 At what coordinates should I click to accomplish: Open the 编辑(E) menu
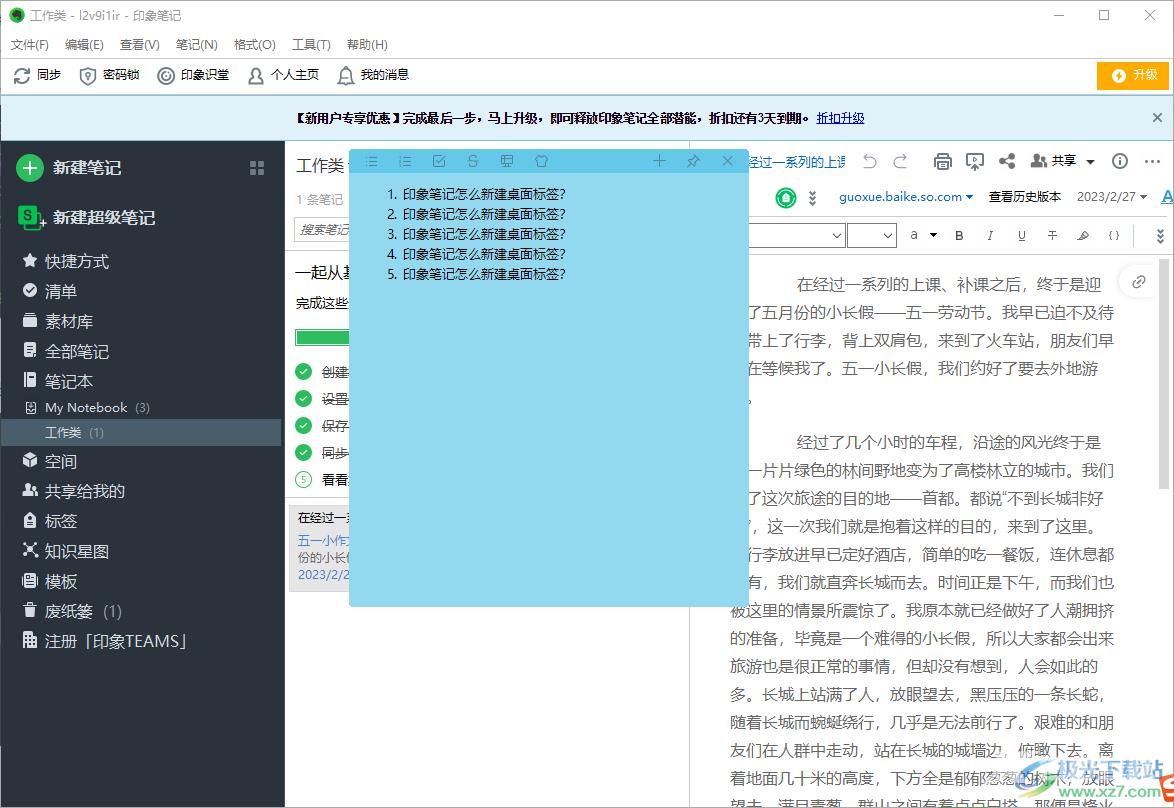84,45
